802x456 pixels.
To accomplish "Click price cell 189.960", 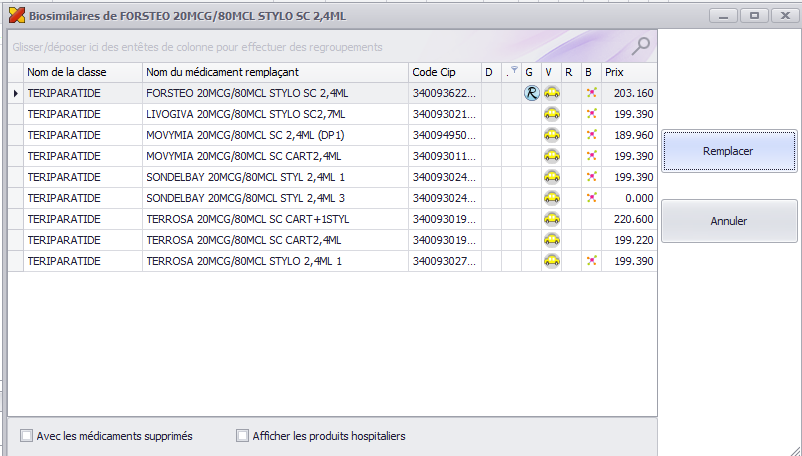I will pos(629,135).
